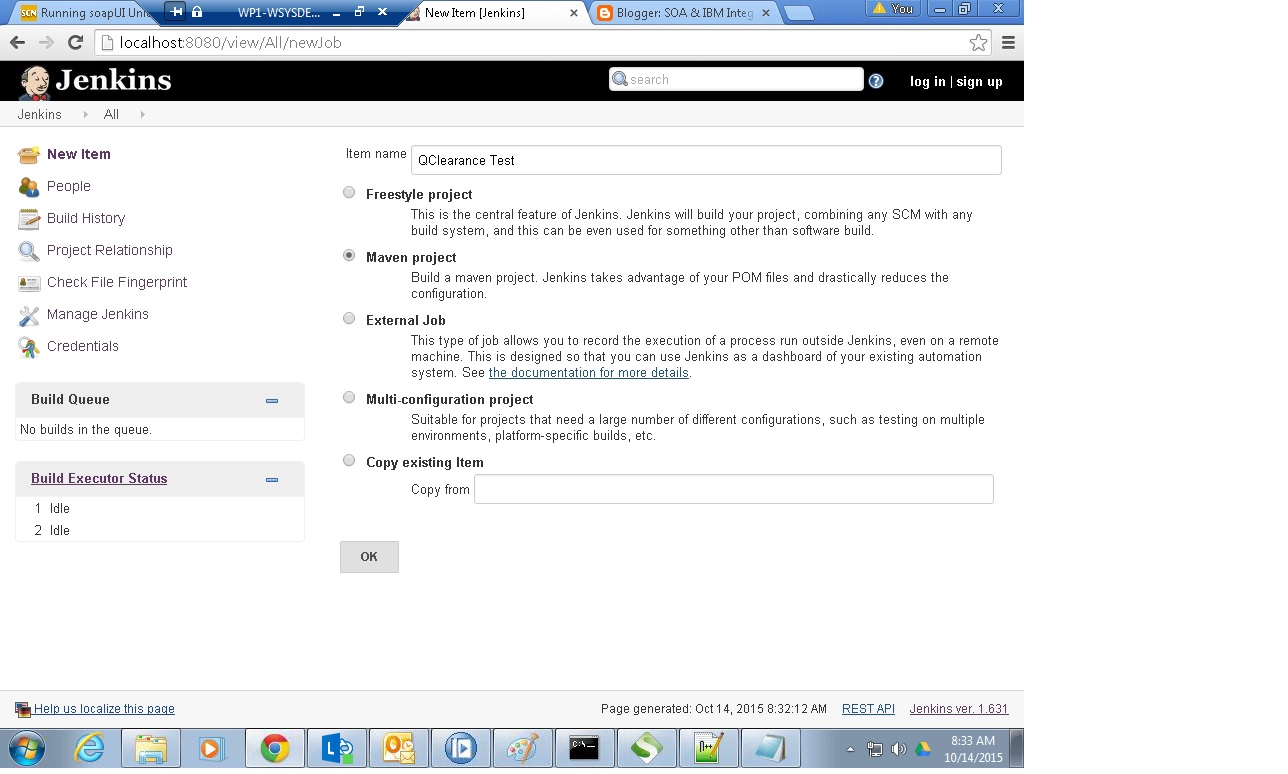Click the search help question mark icon
The image size is (1288, 774).
[x=876, y=81]
